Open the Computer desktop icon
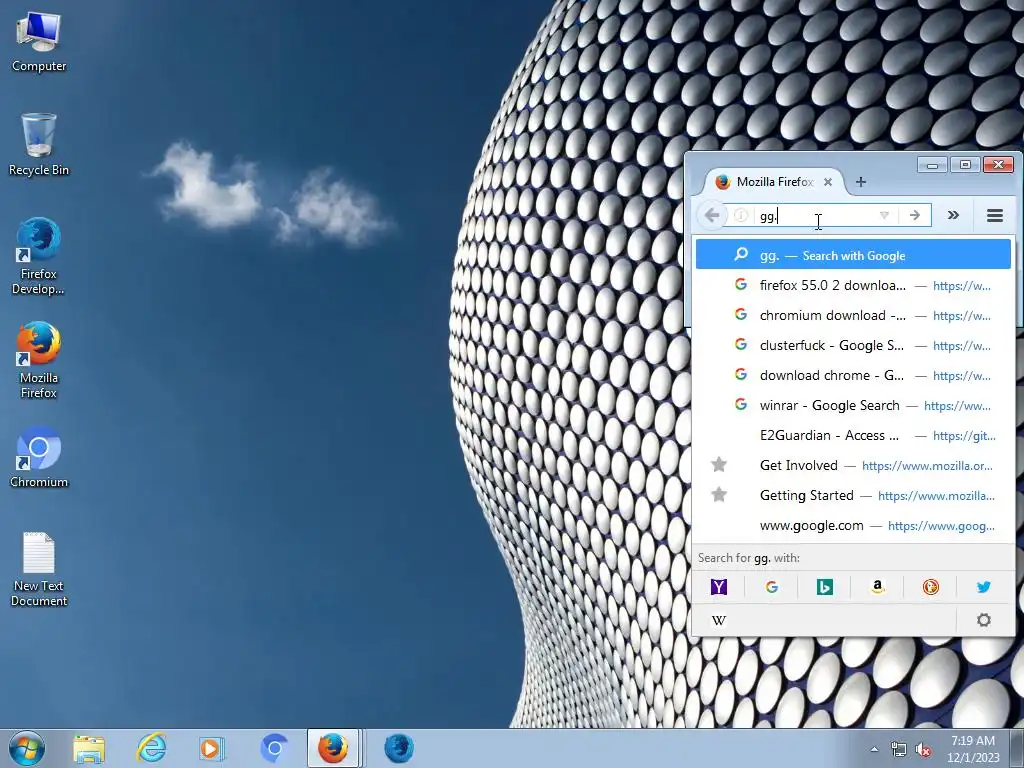This screenshot has width=1024, height=768. coord(39,42)
